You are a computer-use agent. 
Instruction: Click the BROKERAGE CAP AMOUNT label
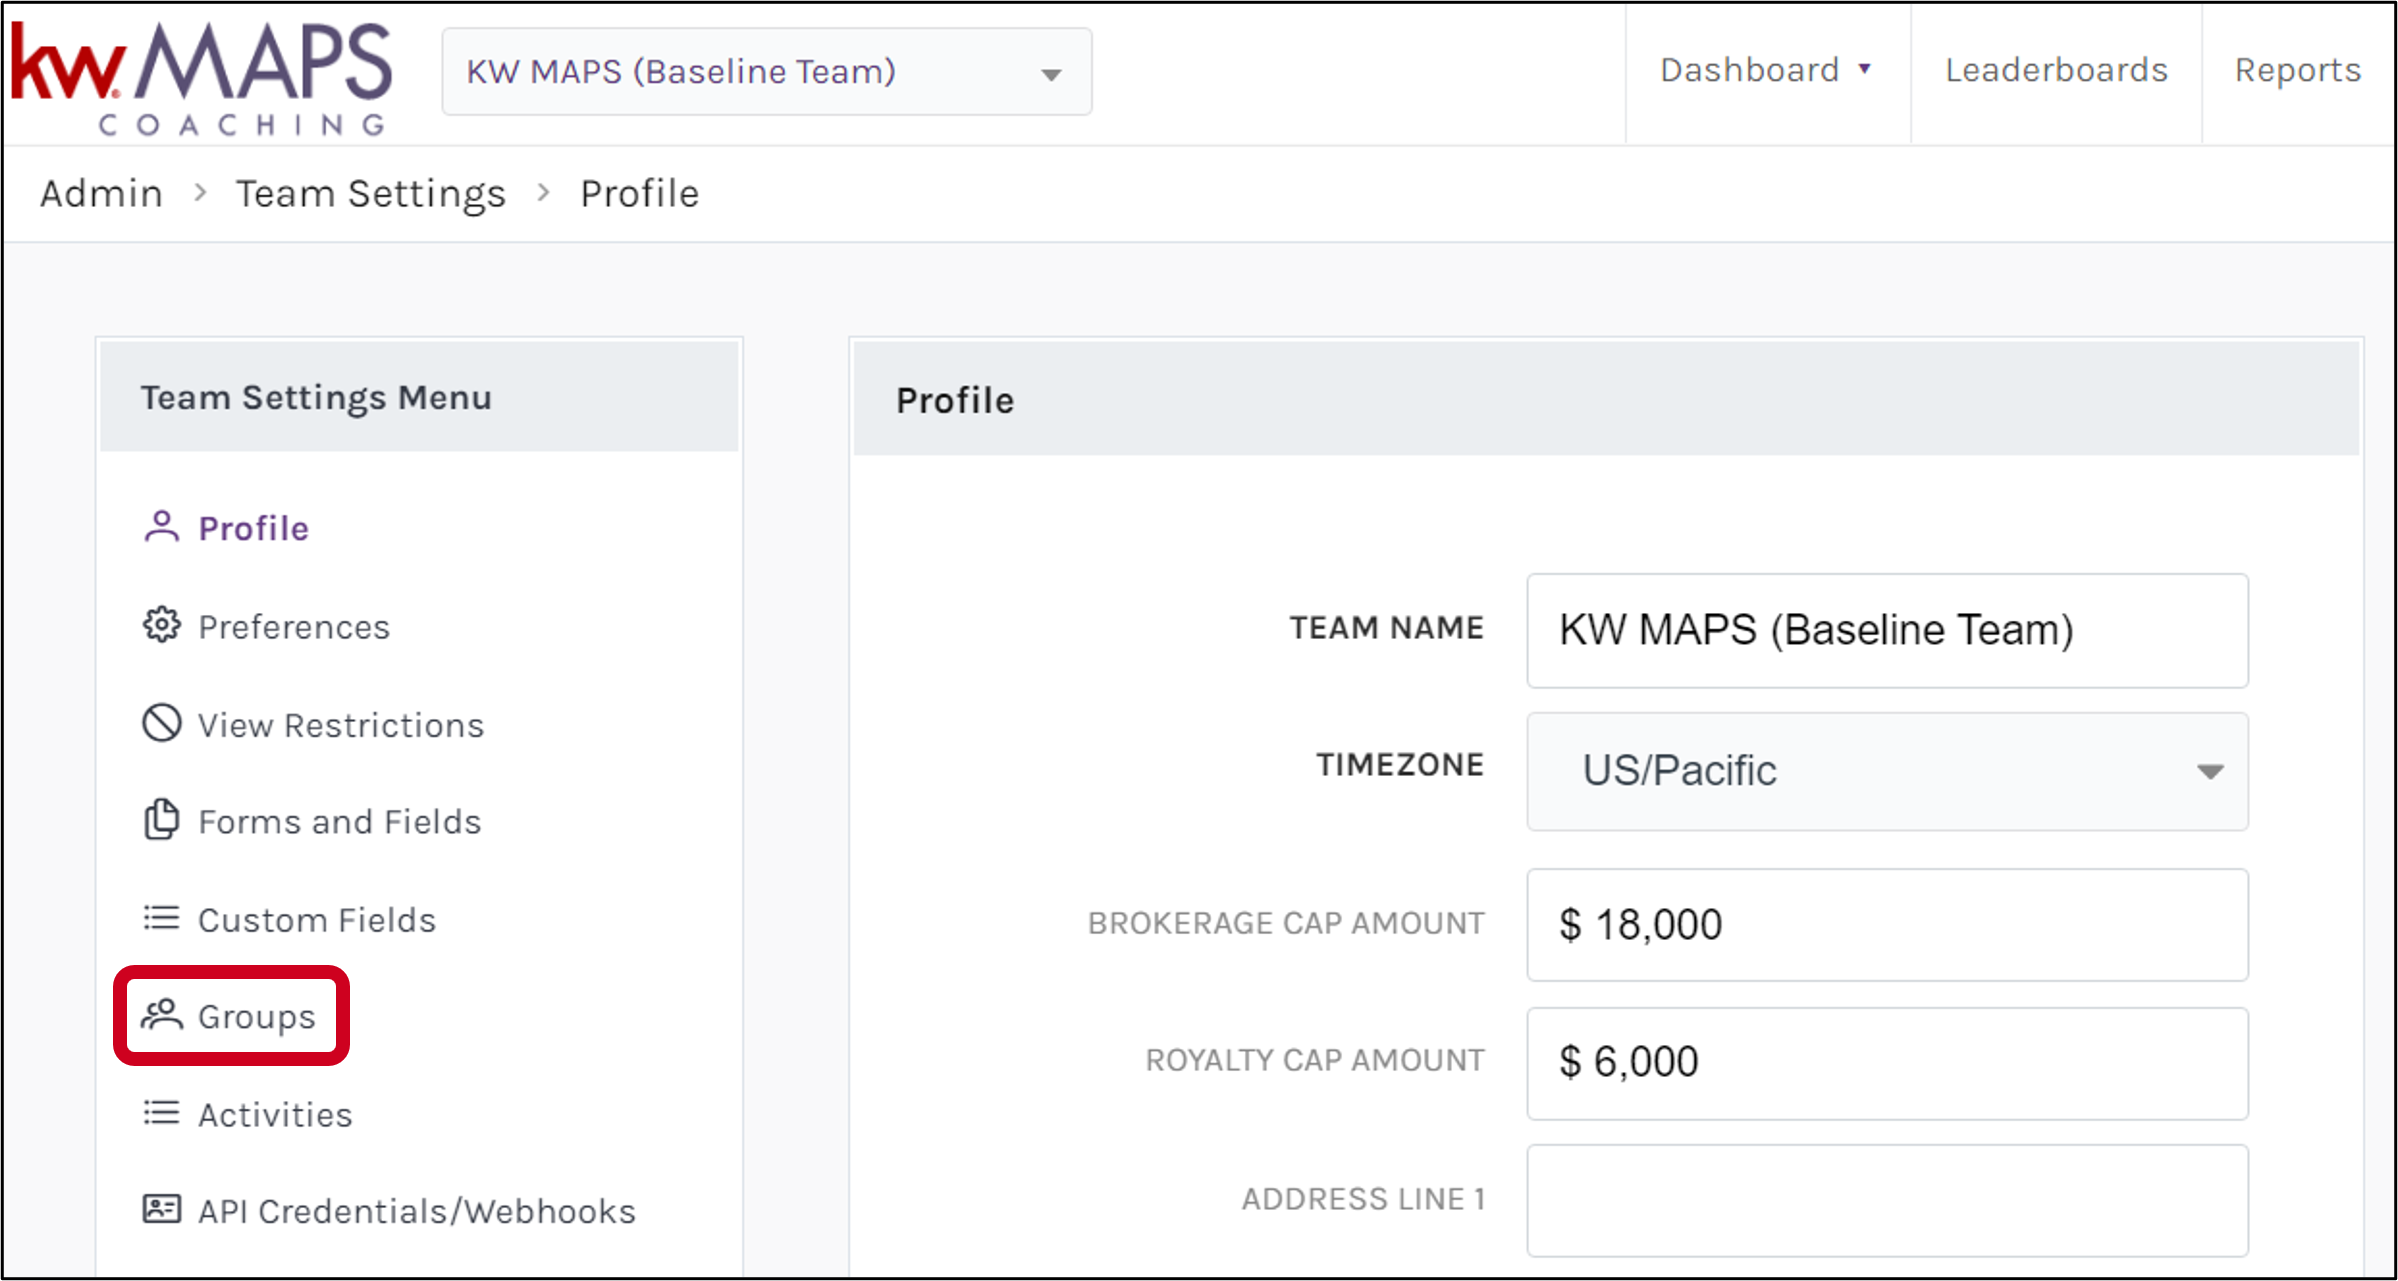click(1286, 923)
